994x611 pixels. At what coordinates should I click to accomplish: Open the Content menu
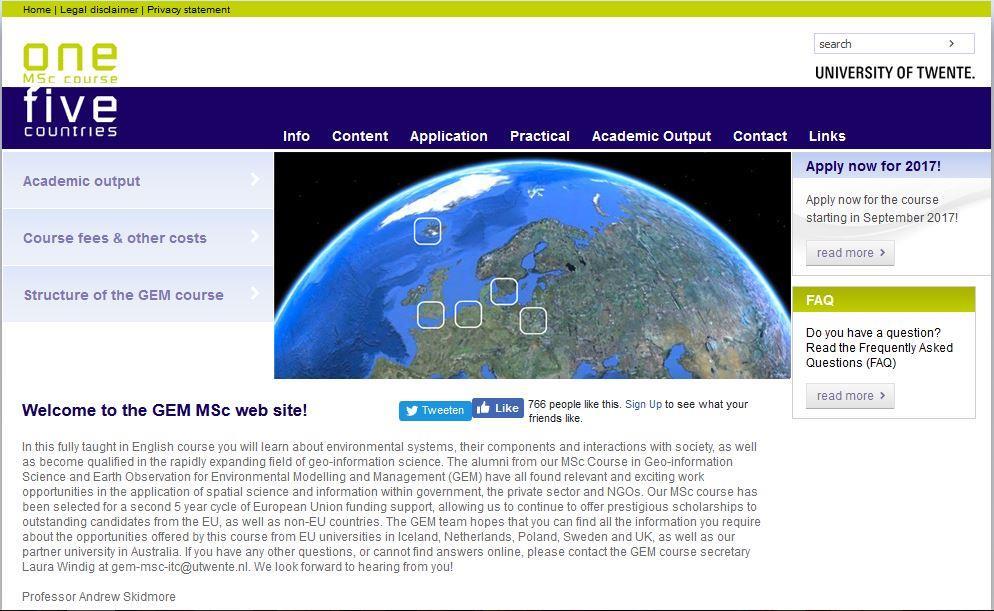(x=360, y=136)
